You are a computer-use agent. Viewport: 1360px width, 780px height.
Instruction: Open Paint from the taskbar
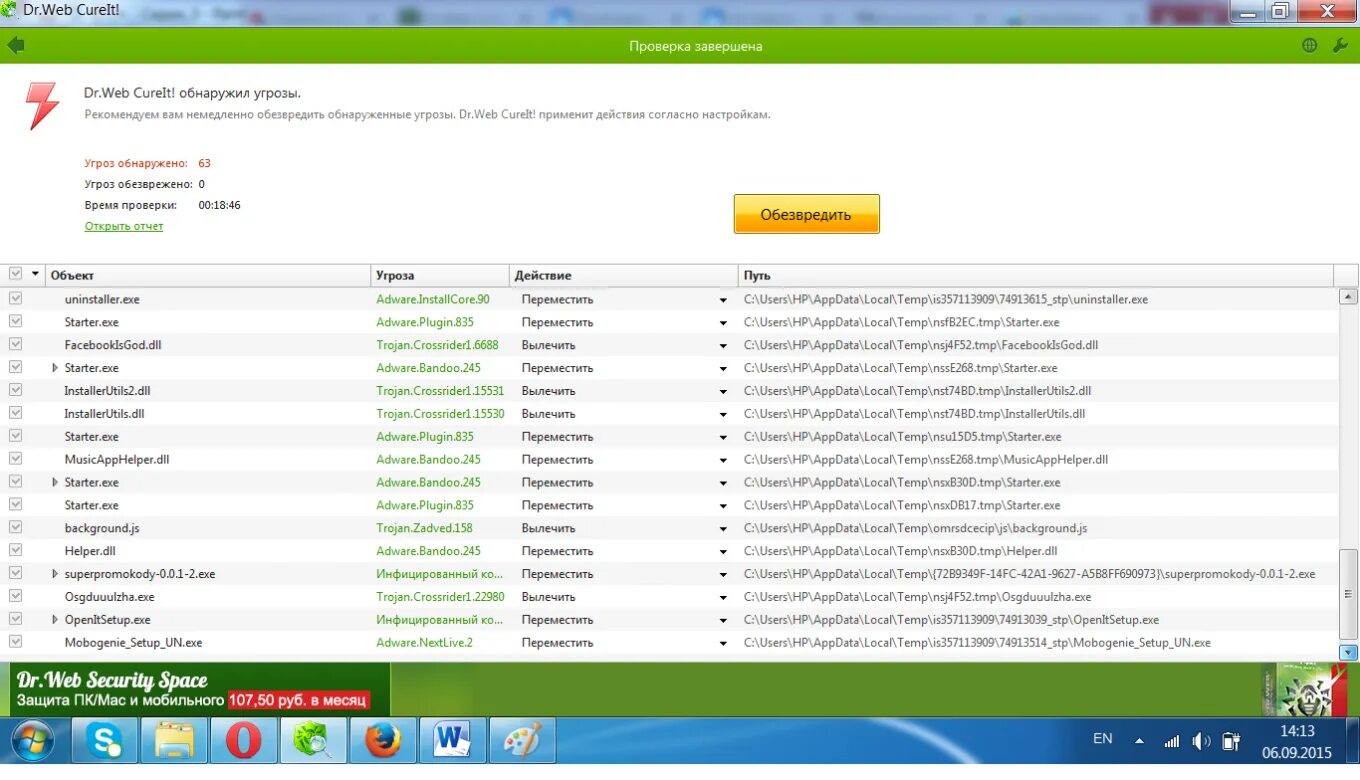[x=521, y=741]
